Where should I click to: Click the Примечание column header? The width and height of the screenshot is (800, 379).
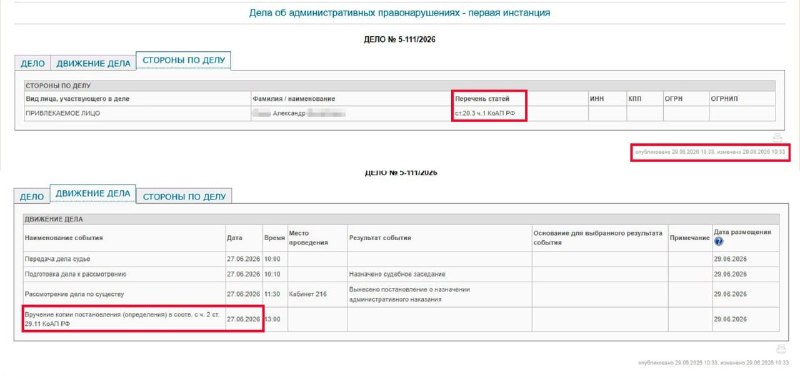pos(690,238)
